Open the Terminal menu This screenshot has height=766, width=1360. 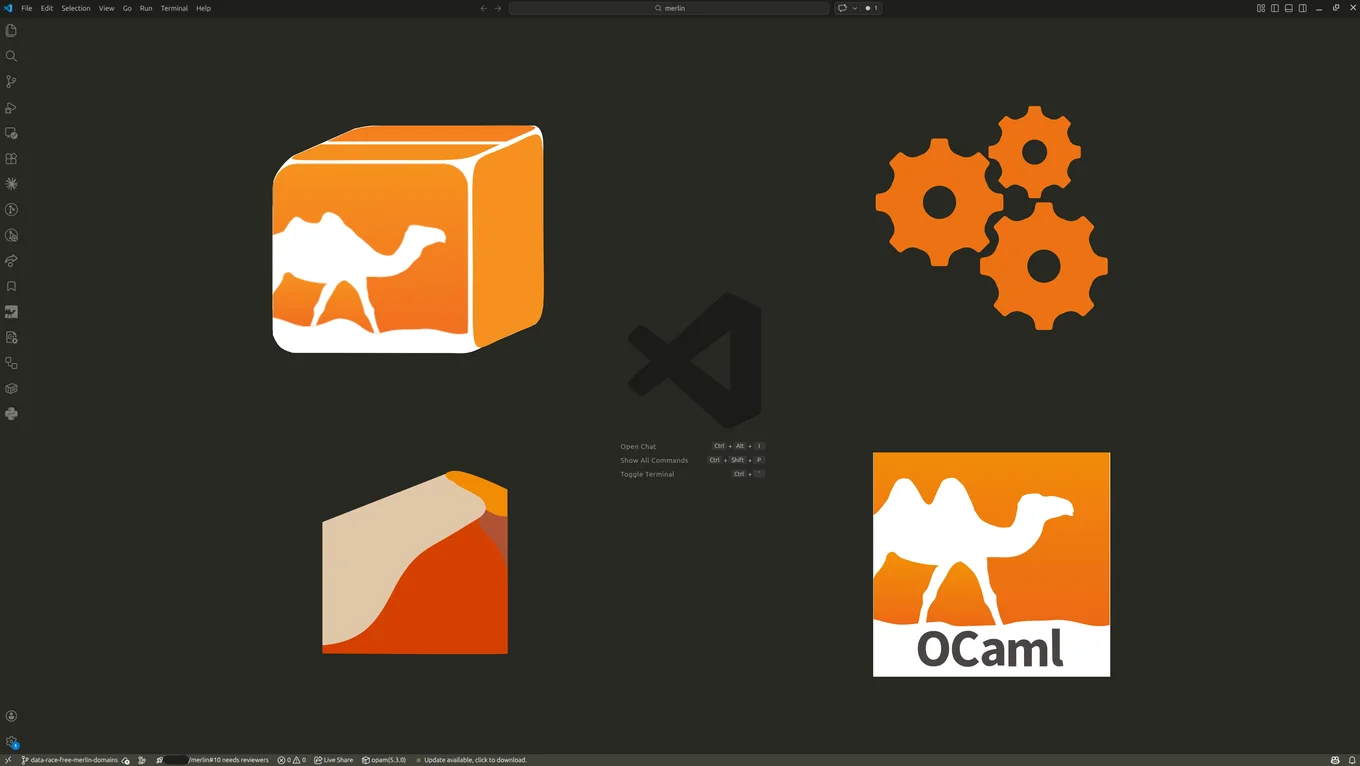click(174, 8)
